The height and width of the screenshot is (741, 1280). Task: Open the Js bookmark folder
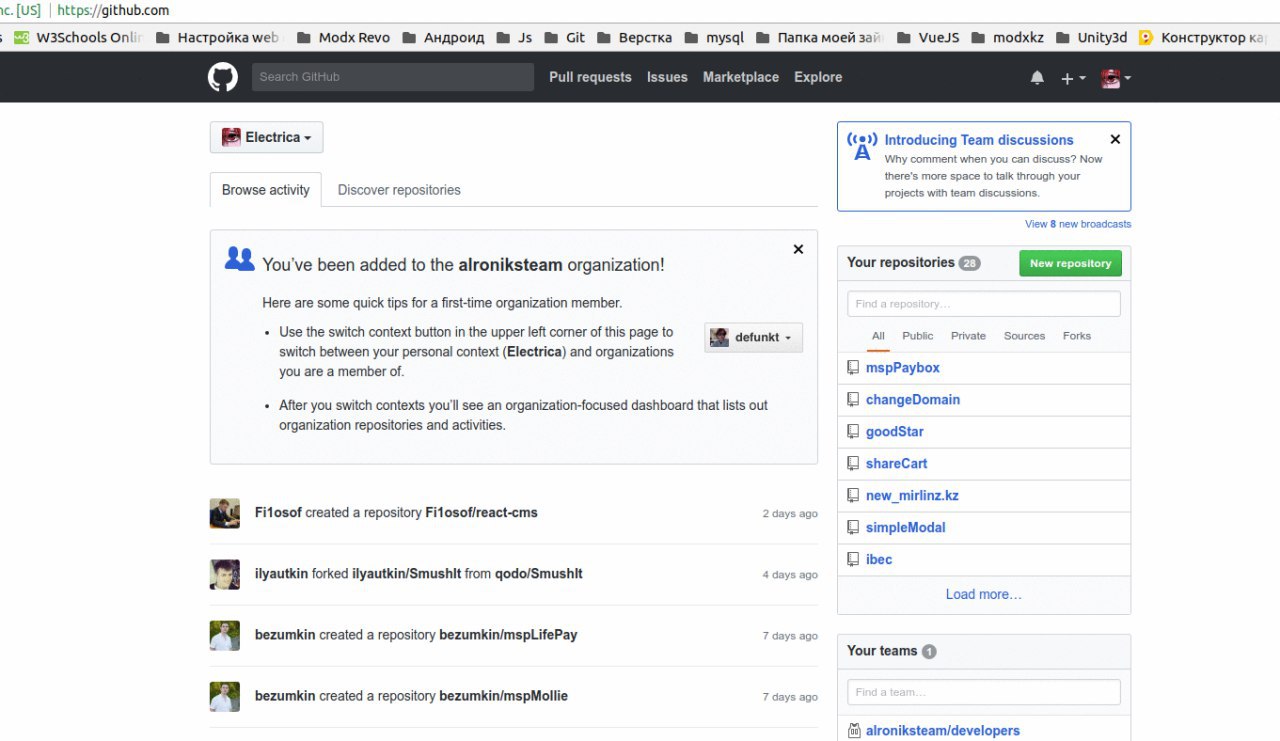(x=514, y=38)
